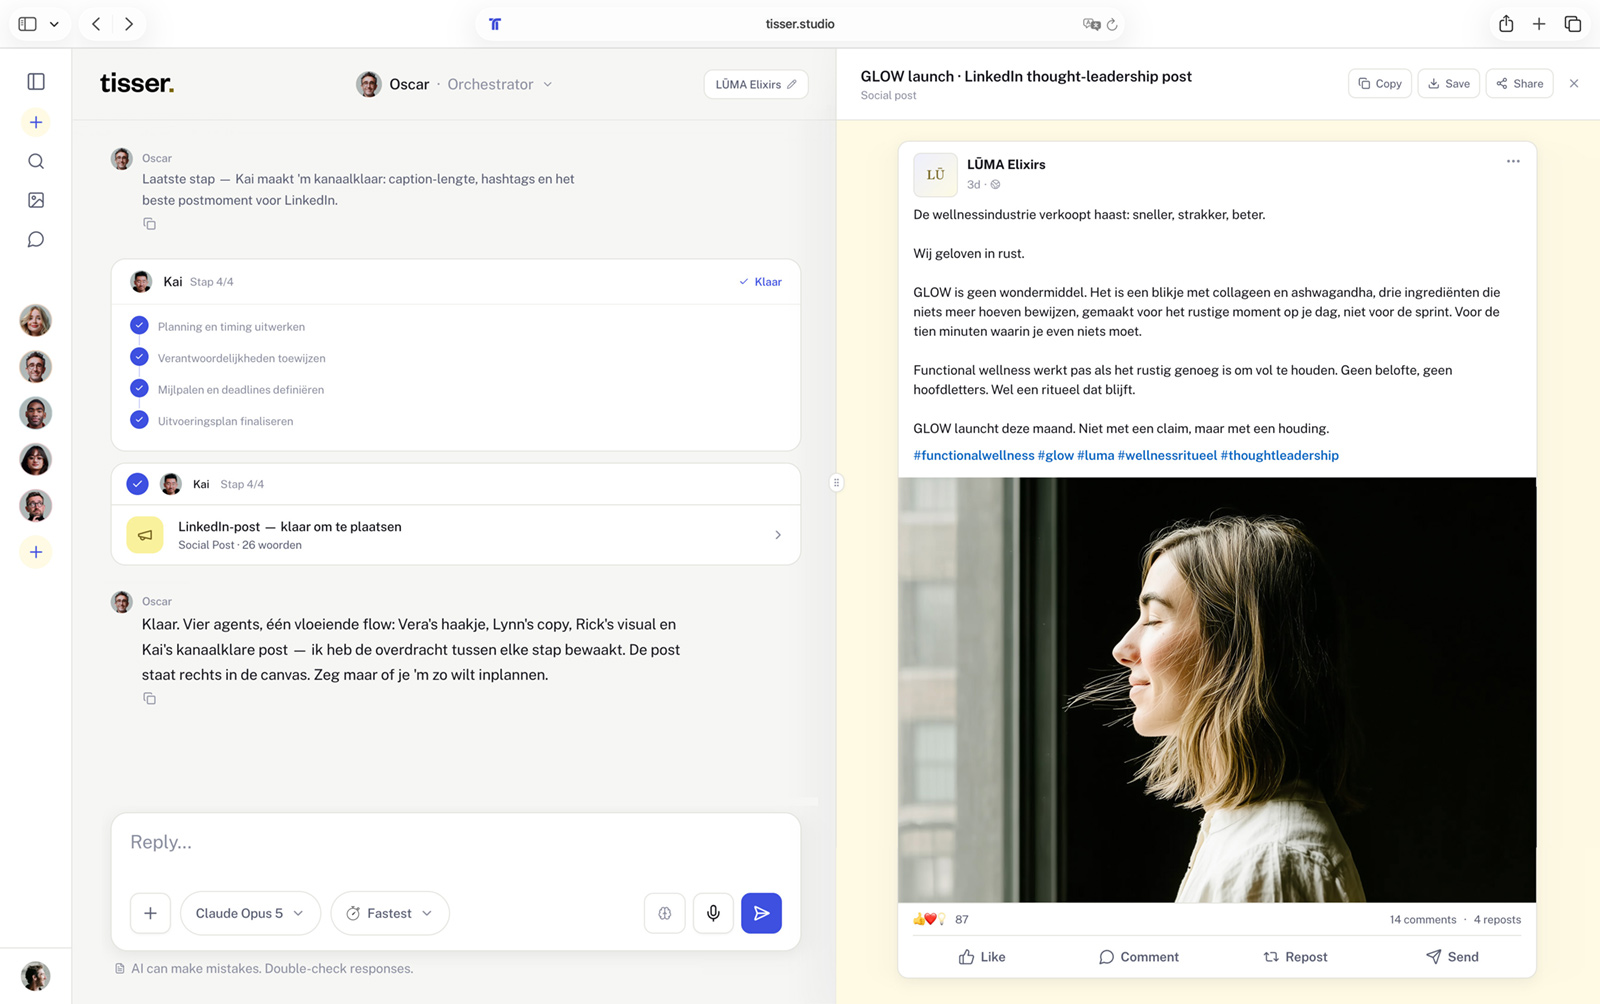Click the Klaar status on Kai's step card
Image resolution: width=1600 pixels, height=1004 pixels.
tap(760, 282)
